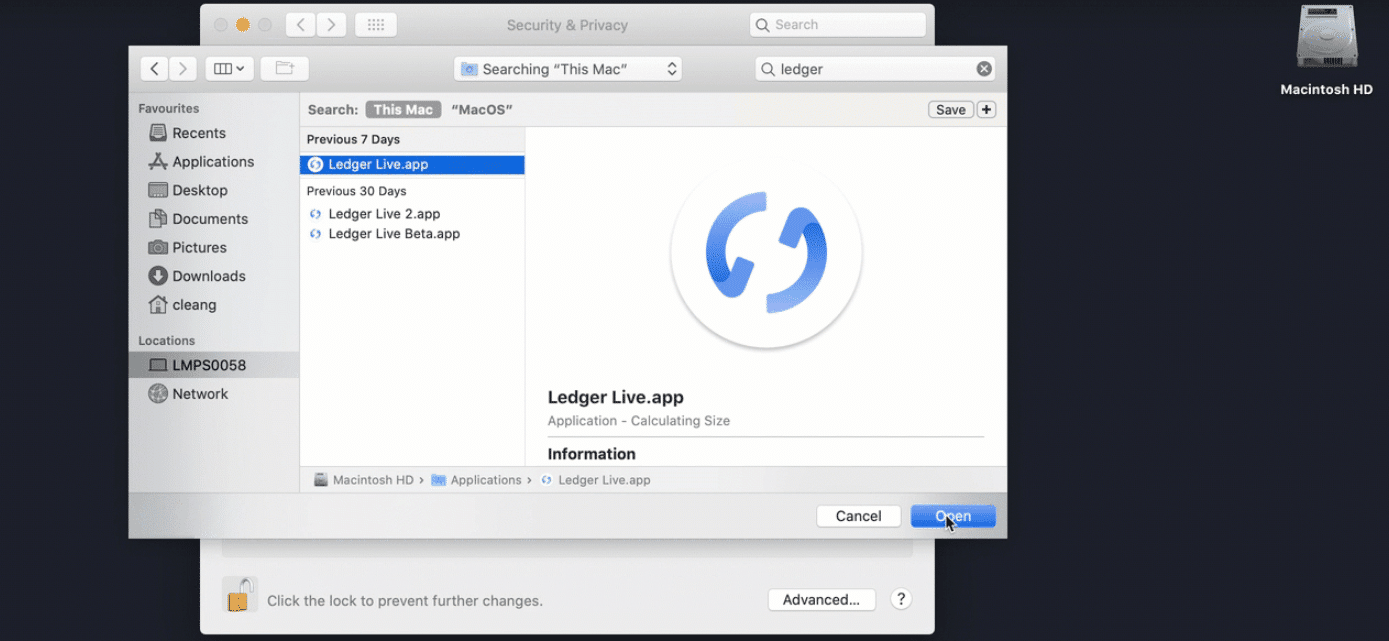Select the "MacOS" search scope

coord(482,110)
